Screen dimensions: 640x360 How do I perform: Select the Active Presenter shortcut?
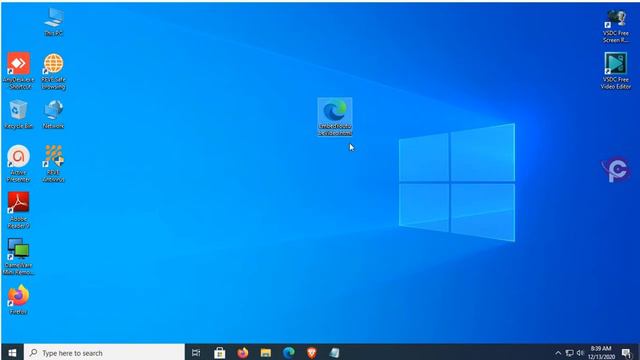coord(18,163)
